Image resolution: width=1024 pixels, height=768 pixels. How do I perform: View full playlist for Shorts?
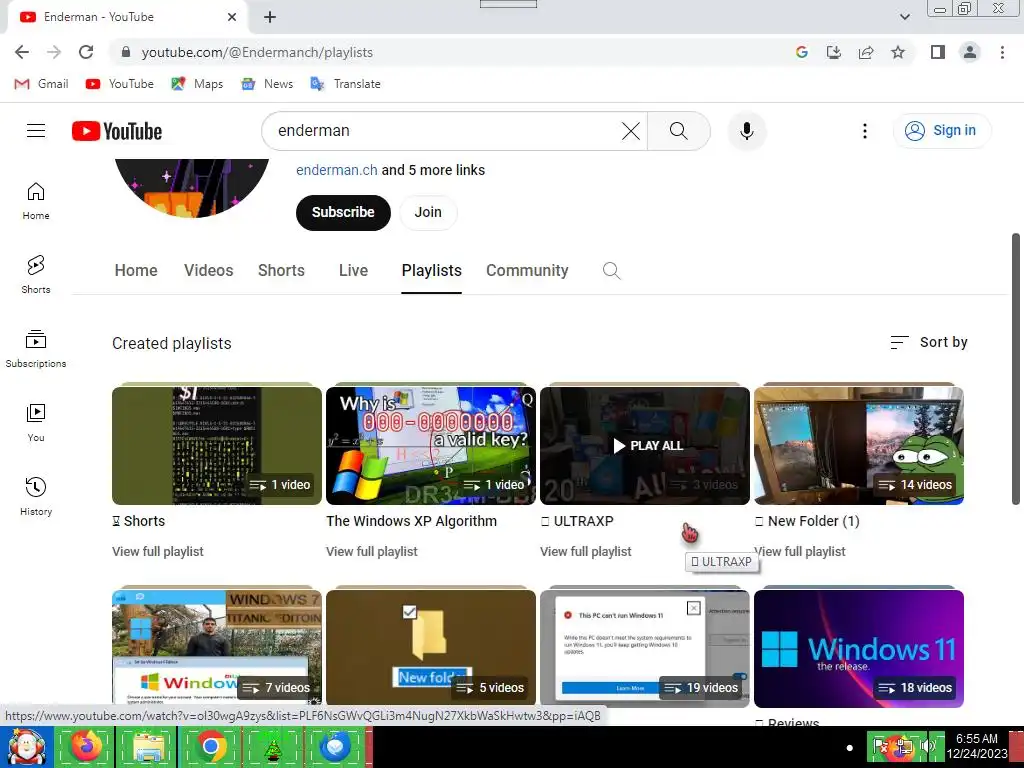pos(157,551)
